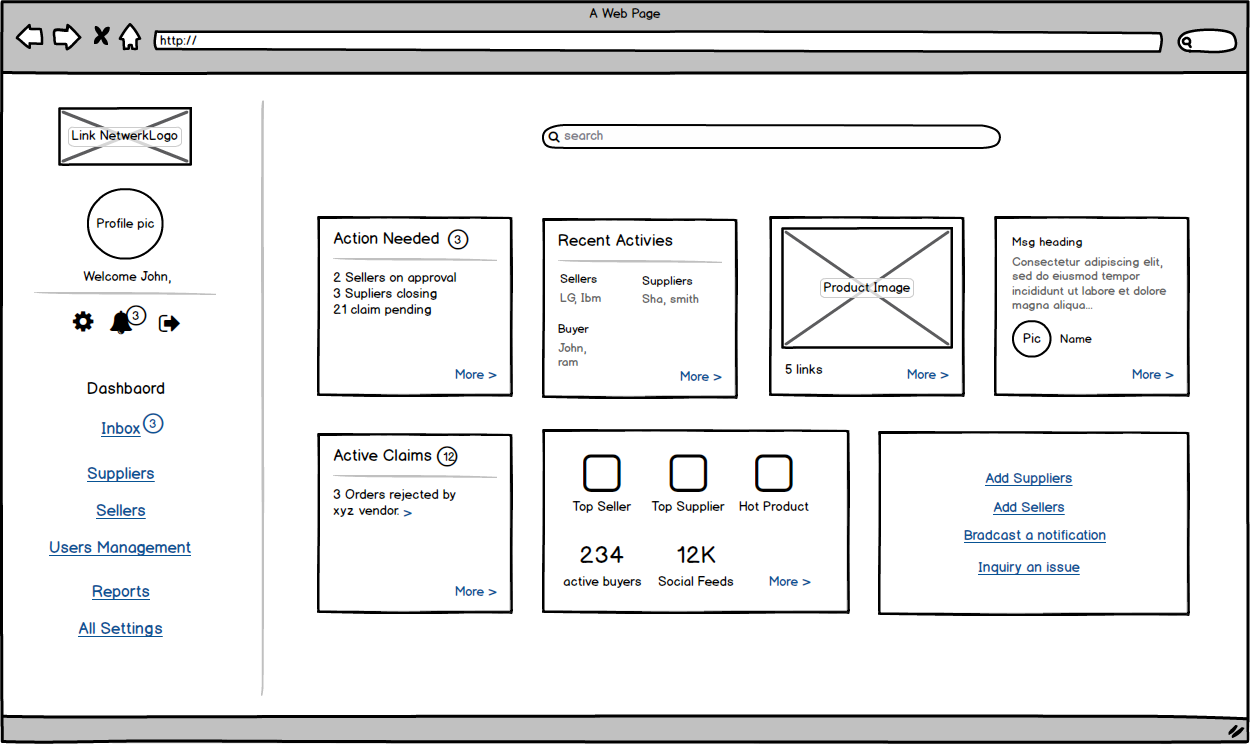Image resolution: width=1250 pixels, height=744 pixels.
Task: Click the Top Supplier icon
Action: tap(688, 473)
